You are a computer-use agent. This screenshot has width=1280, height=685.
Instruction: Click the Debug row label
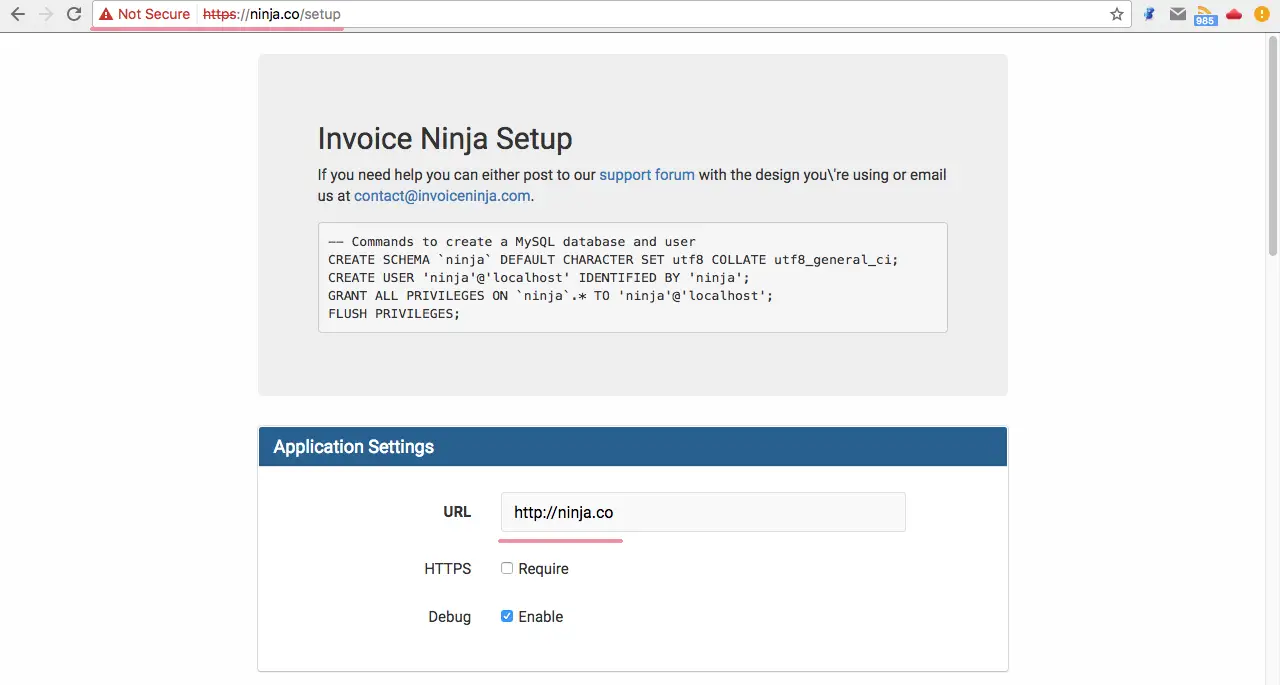click(x=450, y=616)
